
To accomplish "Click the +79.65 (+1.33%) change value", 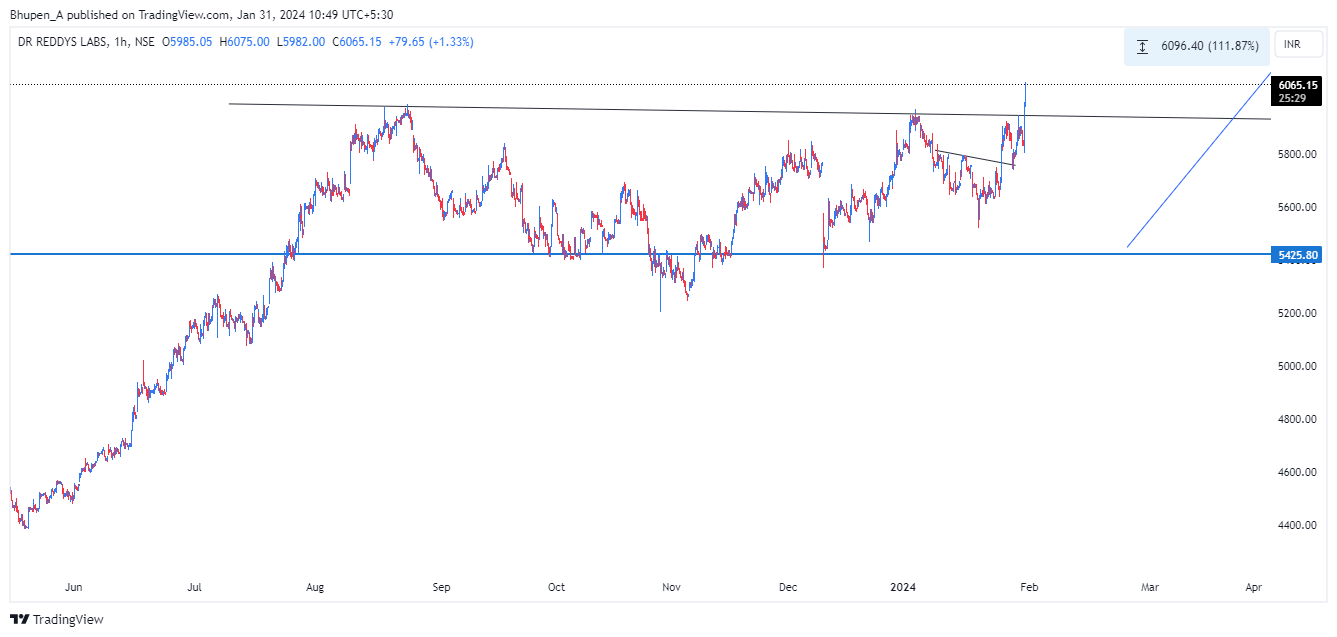I will point(431,42).
